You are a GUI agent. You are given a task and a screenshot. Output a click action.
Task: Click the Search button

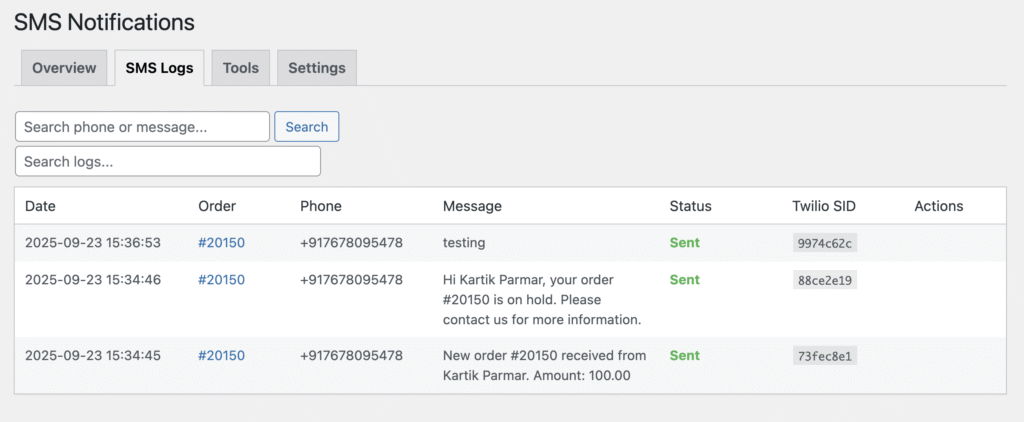click(307, 127)
